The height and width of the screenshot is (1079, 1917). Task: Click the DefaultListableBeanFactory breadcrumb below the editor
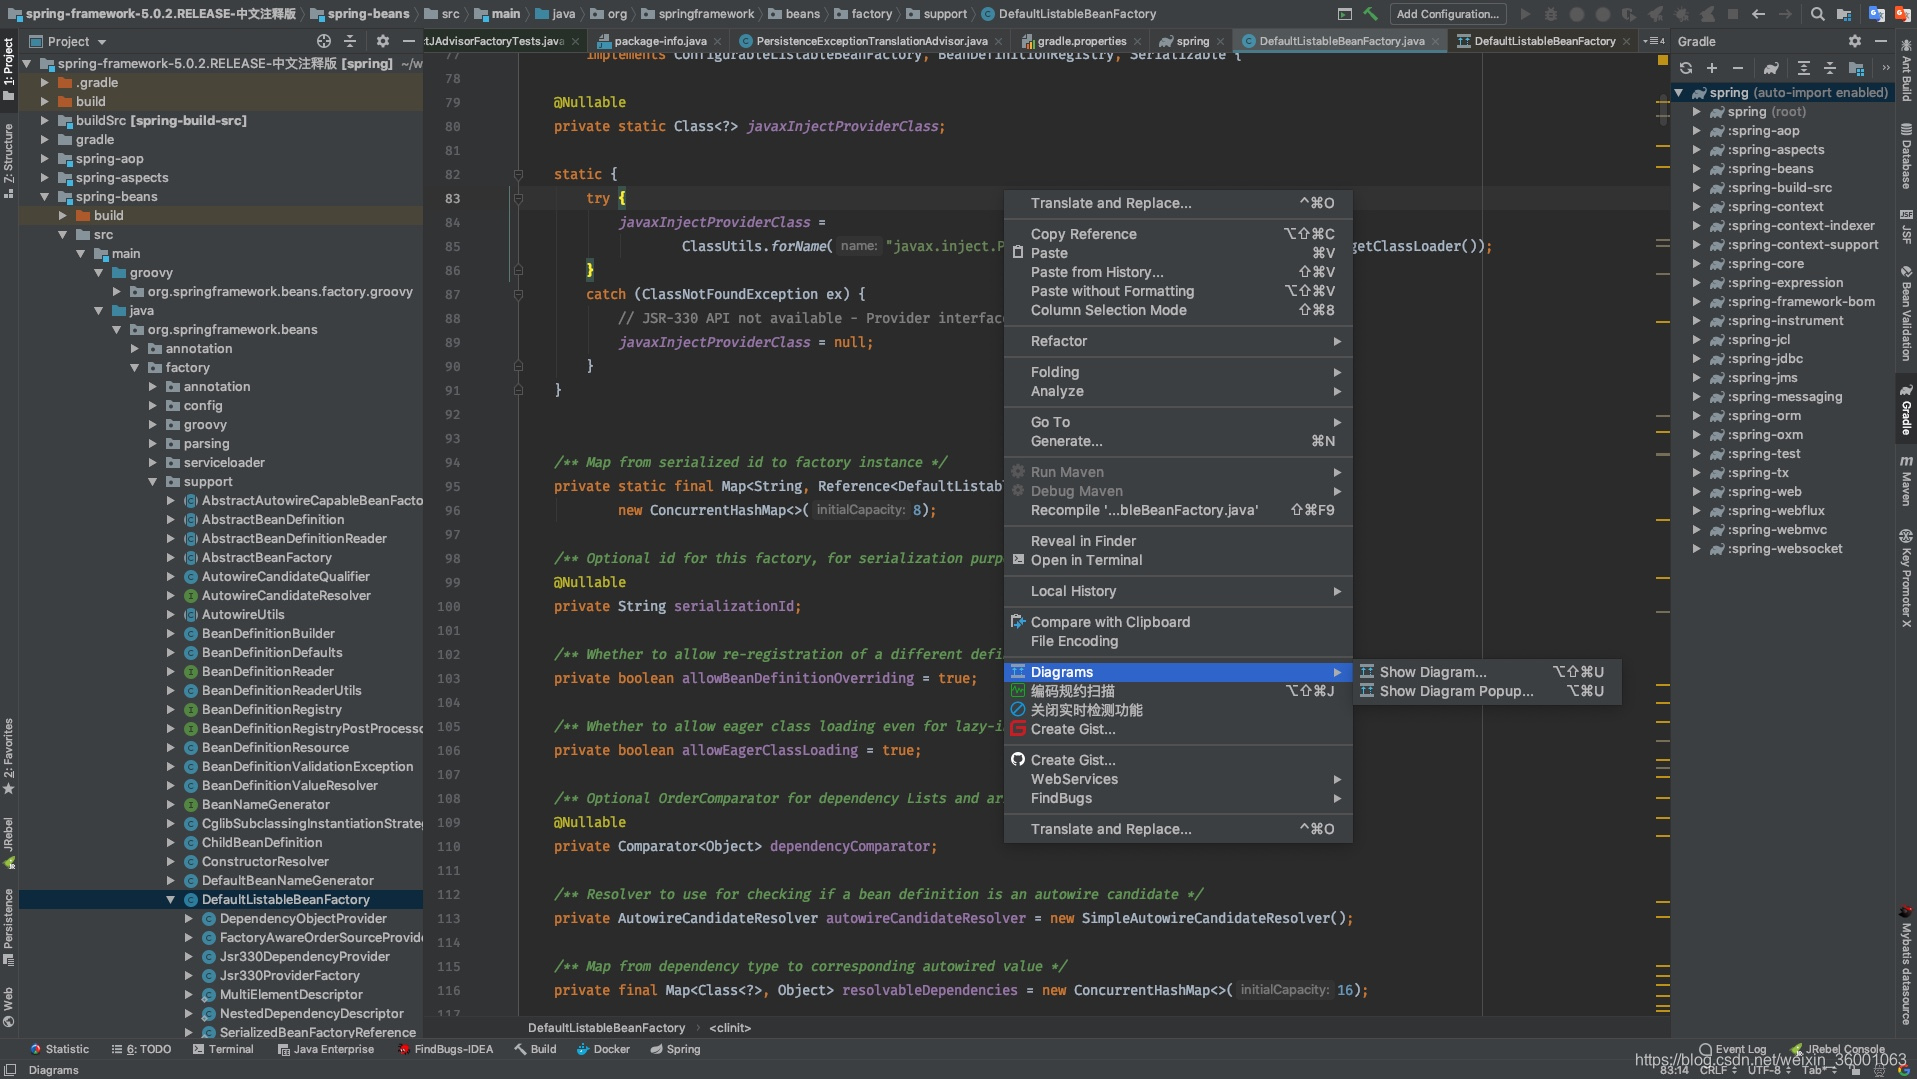pyautogui.click(x=606, y=1027)
